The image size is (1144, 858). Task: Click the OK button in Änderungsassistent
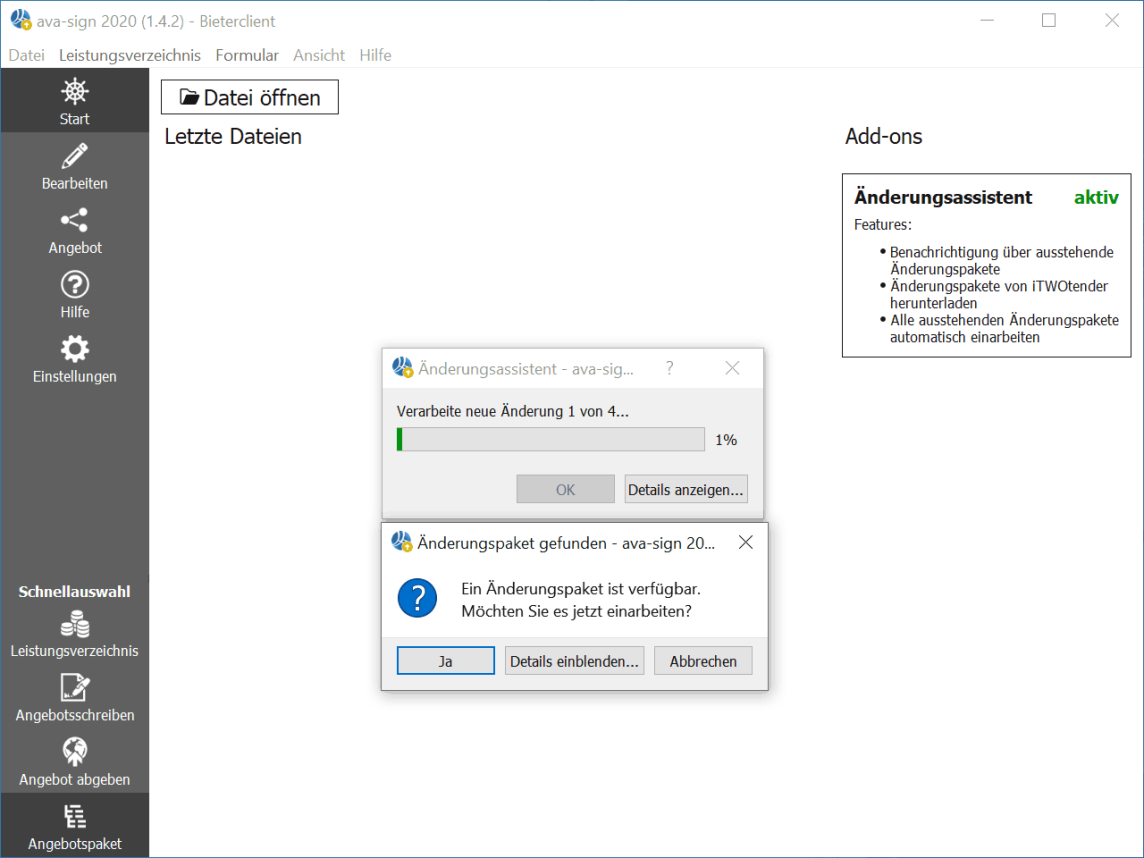click(x=565, y=490)
